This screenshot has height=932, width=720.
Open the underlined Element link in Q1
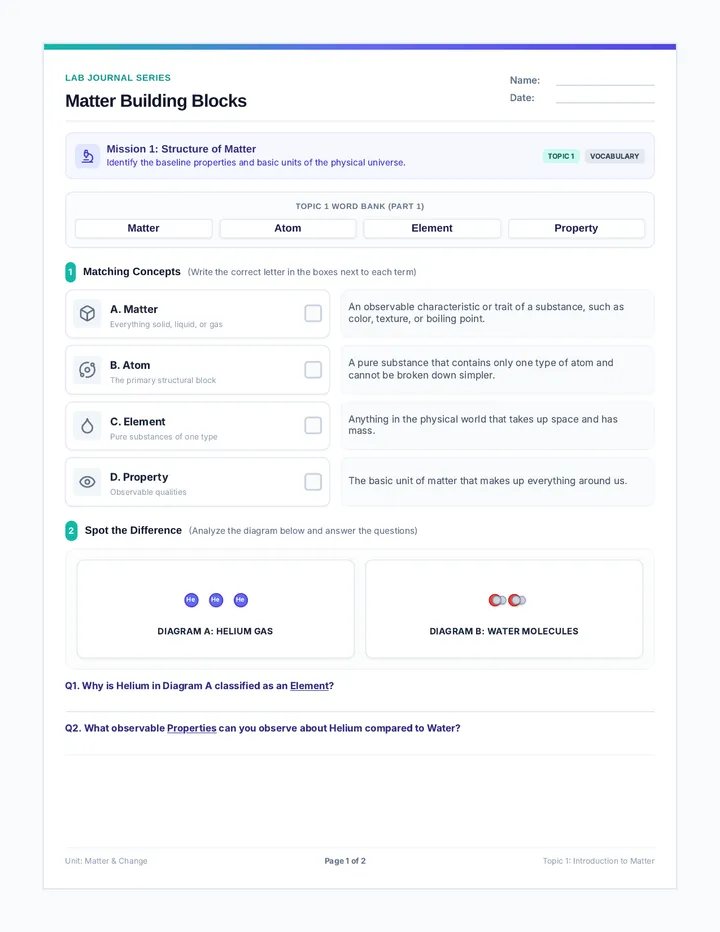[309, 686]
